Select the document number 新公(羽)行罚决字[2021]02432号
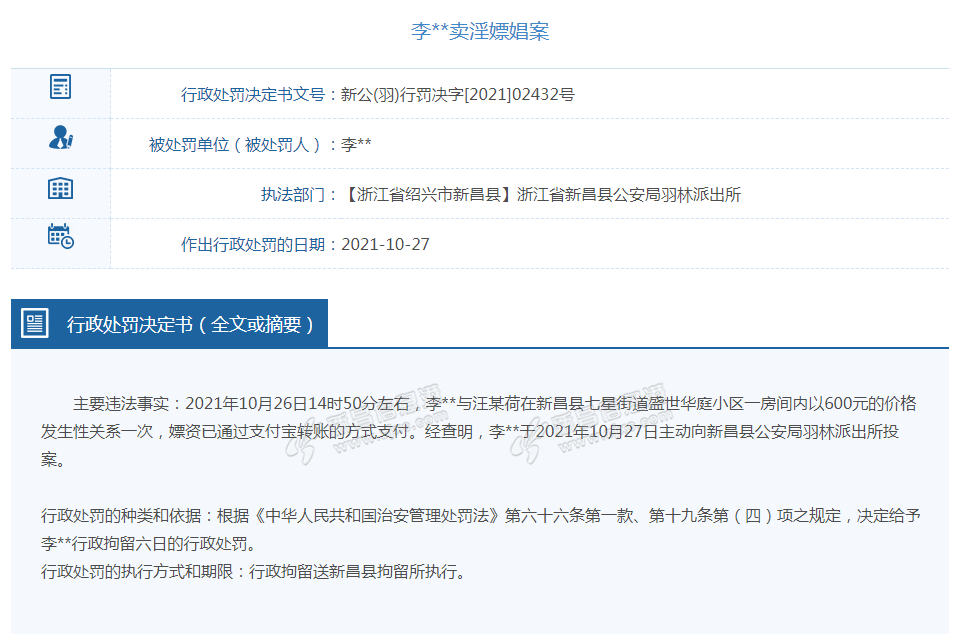The width and height of the screenshot is (961, 634). click(458, 95)
